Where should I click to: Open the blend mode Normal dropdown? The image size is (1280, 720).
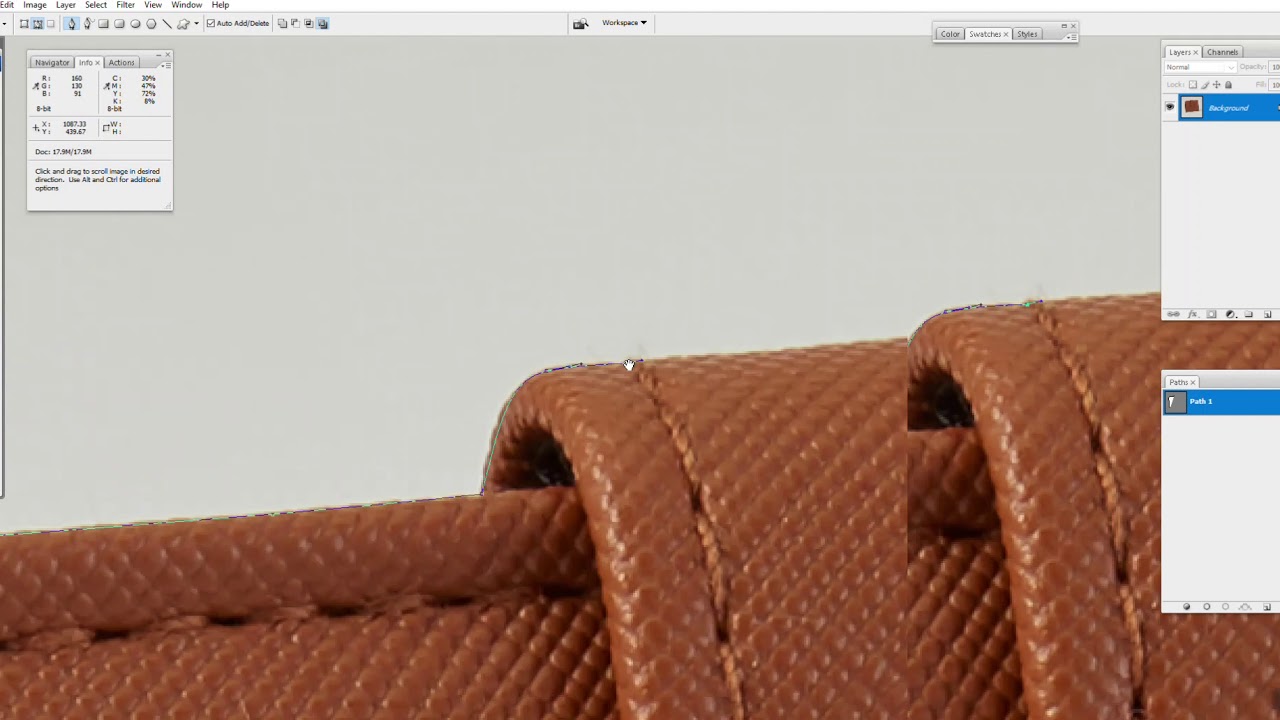point(1200,67)
